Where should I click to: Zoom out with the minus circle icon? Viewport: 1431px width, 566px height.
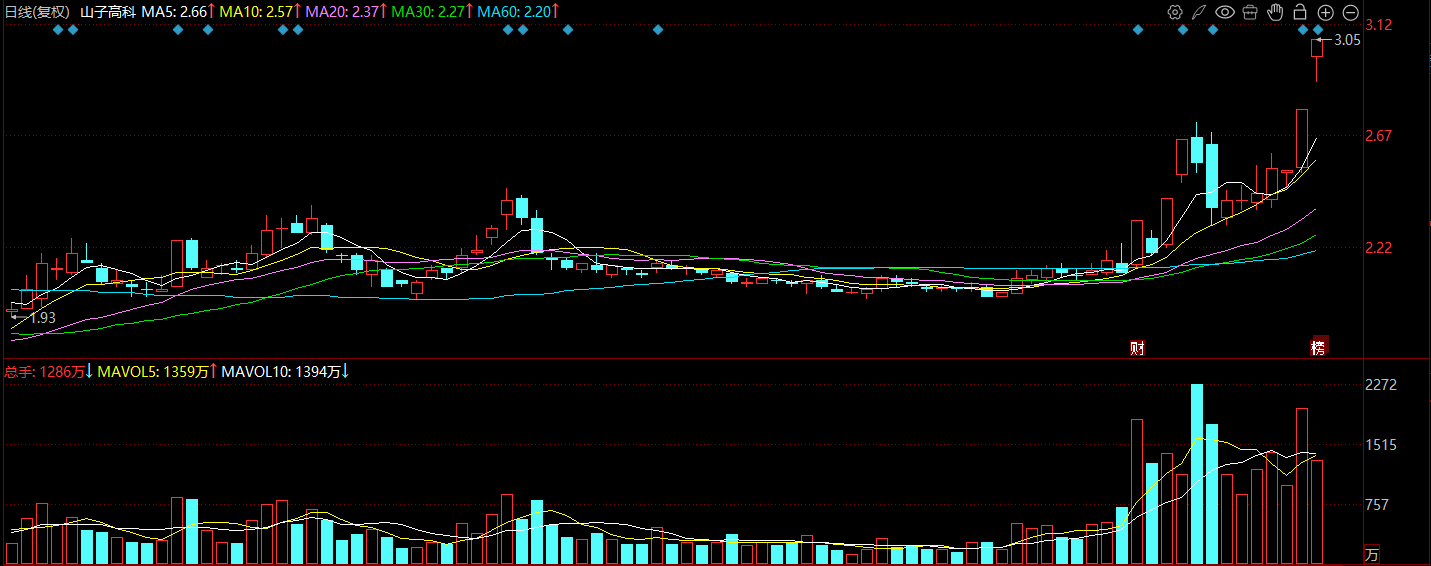pos(1350,12)
